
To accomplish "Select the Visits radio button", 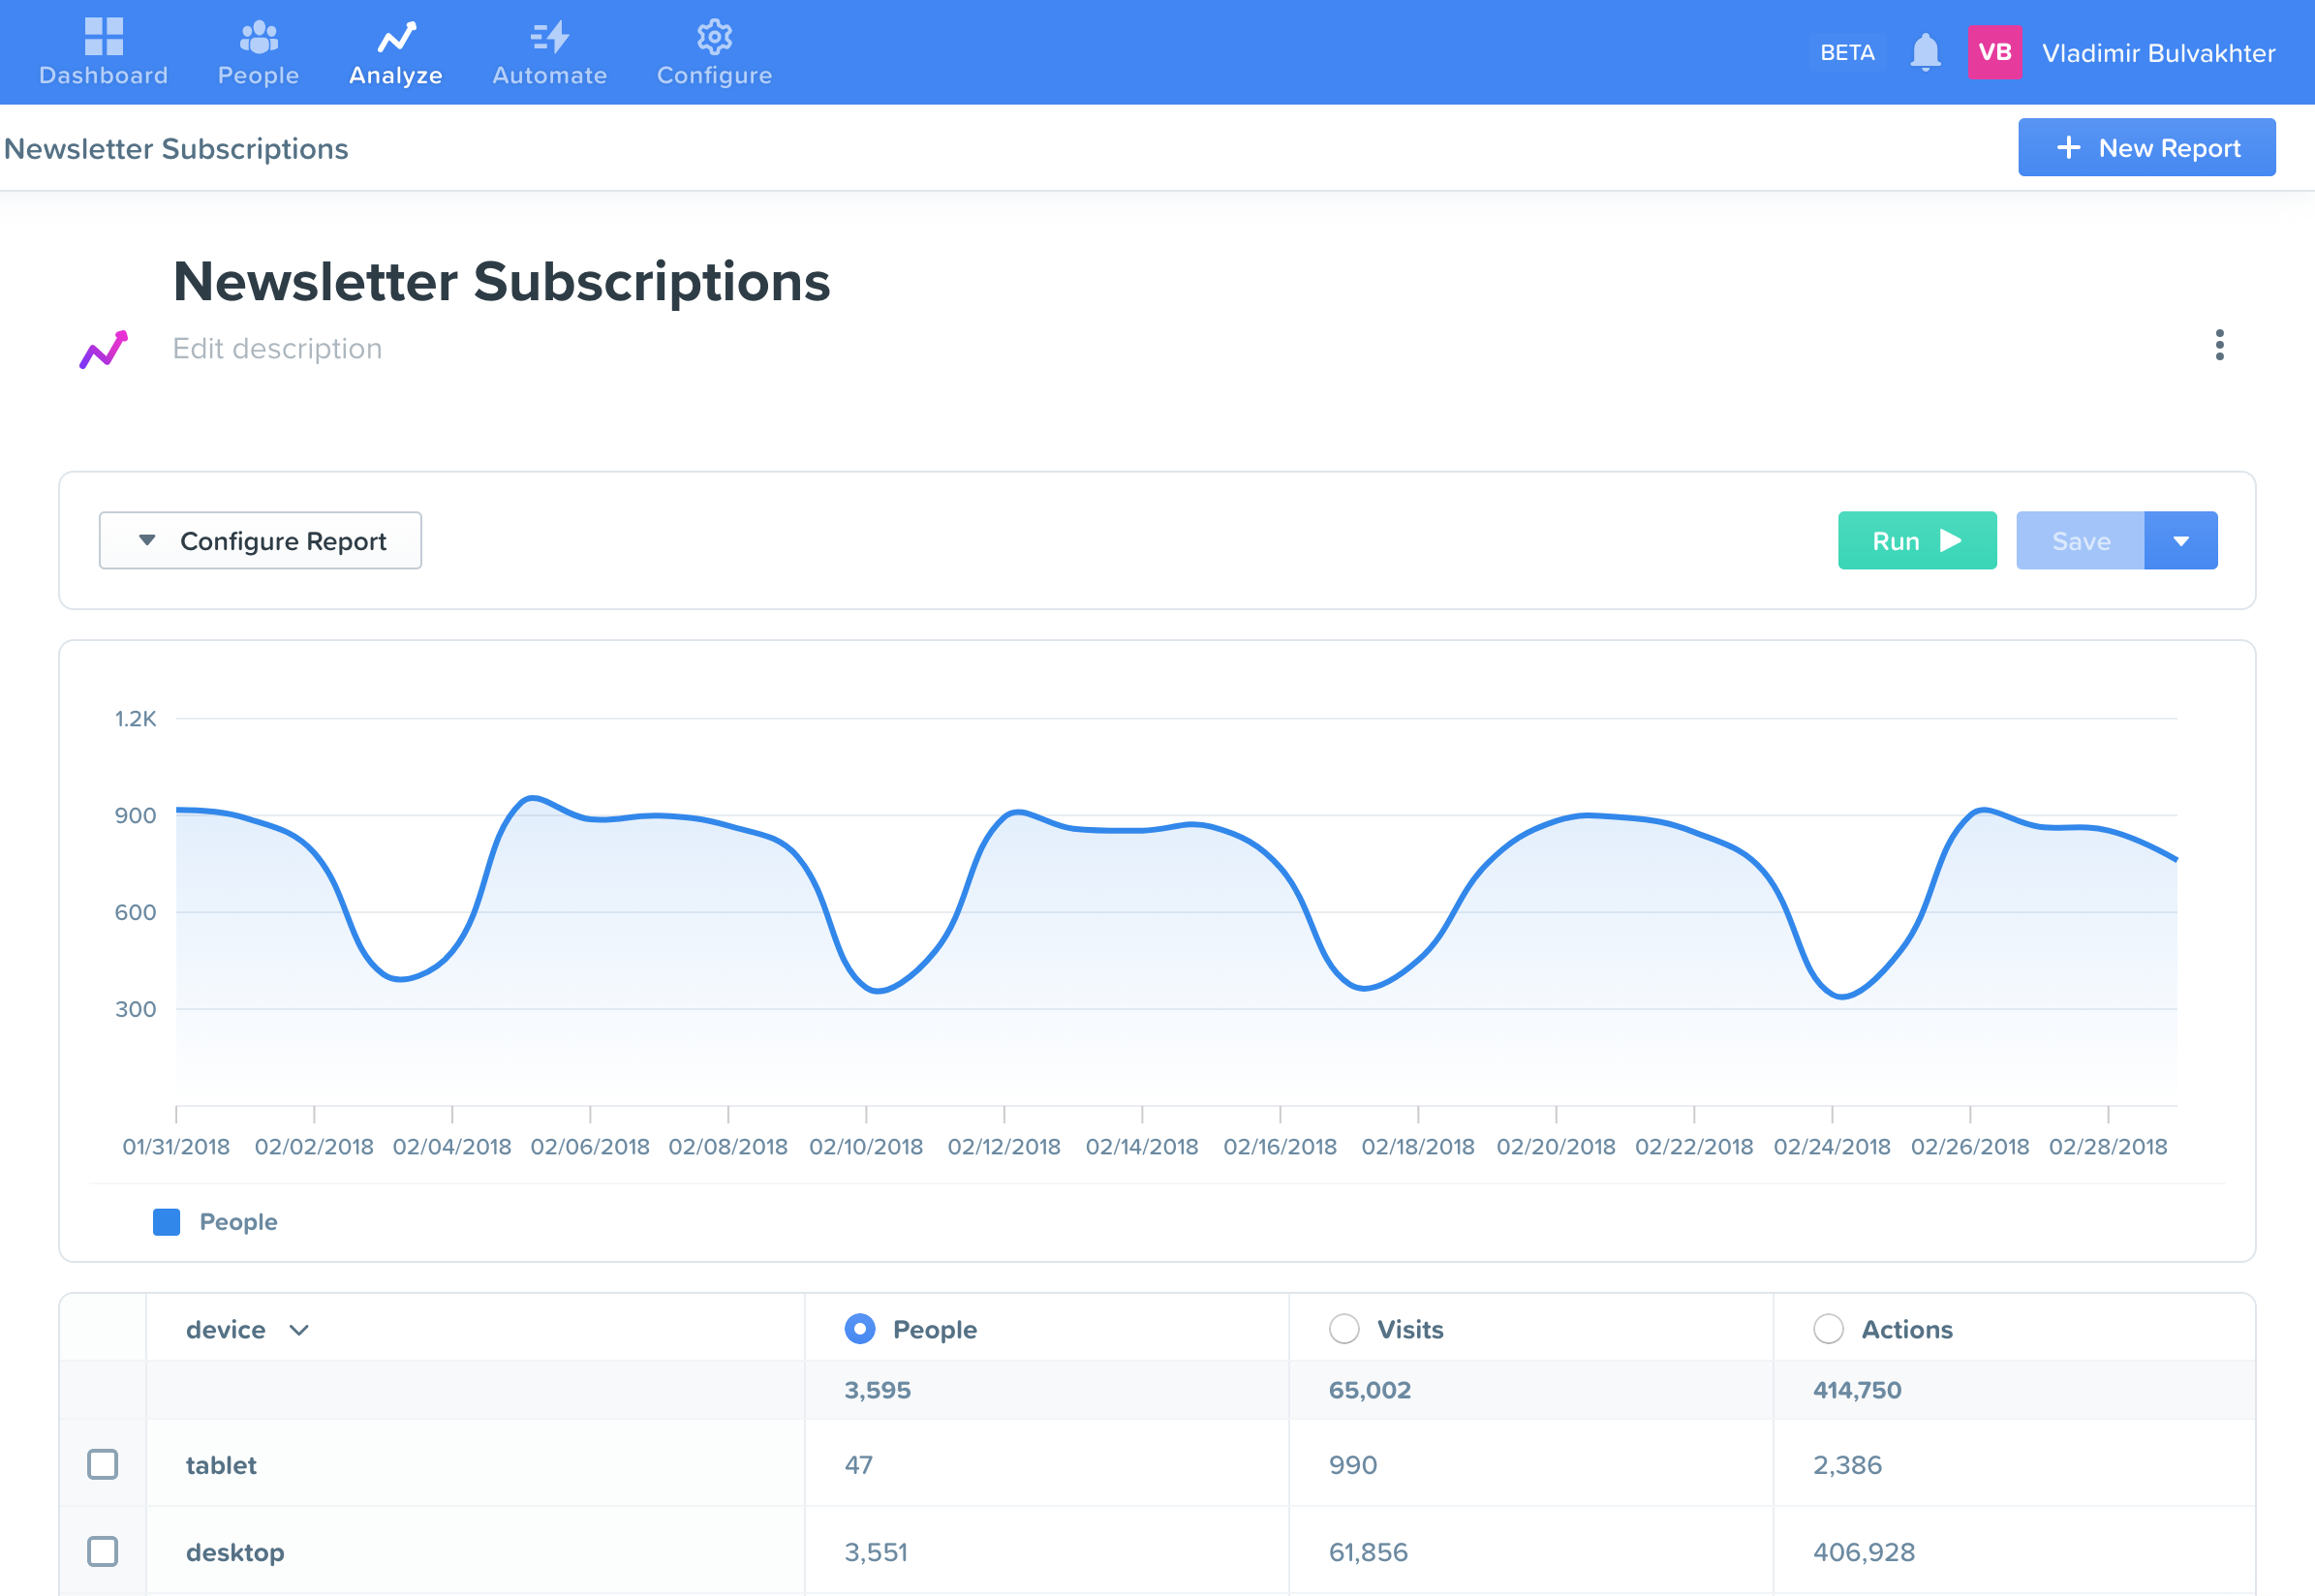I will (x=1344, y=1329).
